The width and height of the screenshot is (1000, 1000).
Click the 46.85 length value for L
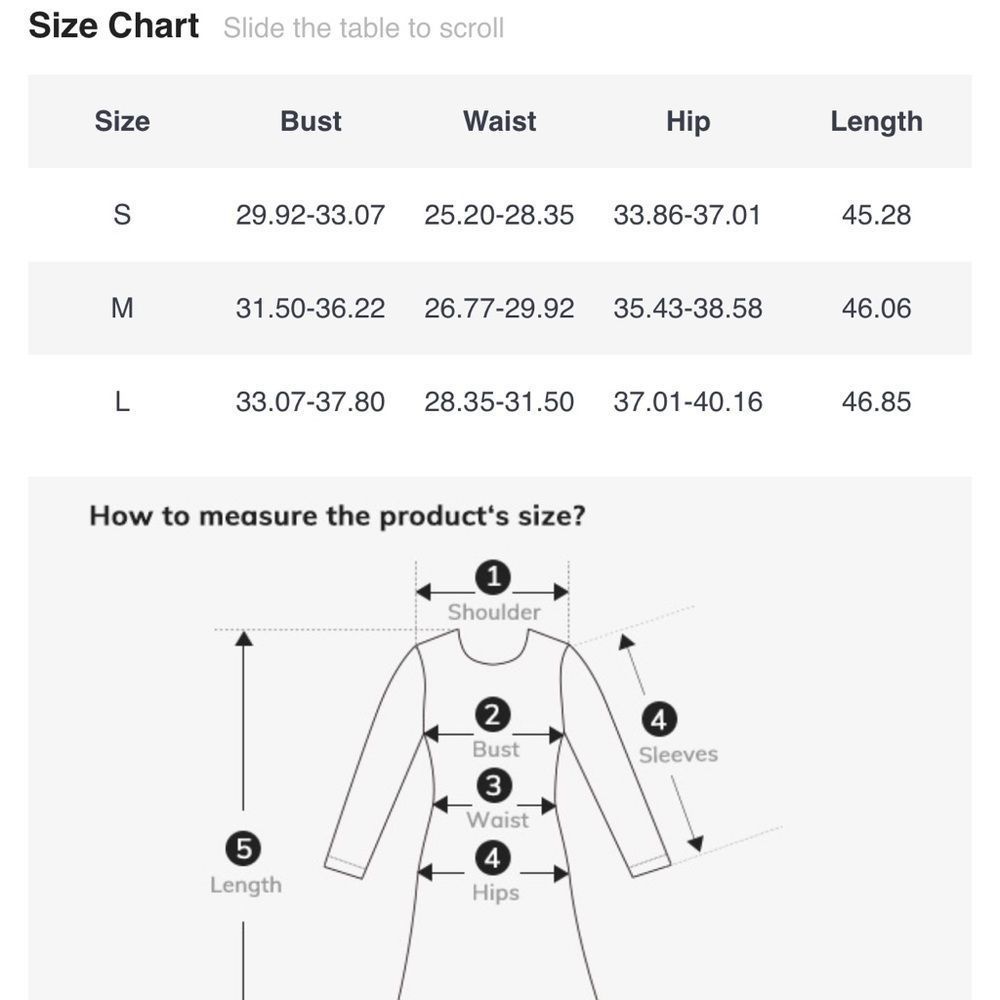coord(876,402)
